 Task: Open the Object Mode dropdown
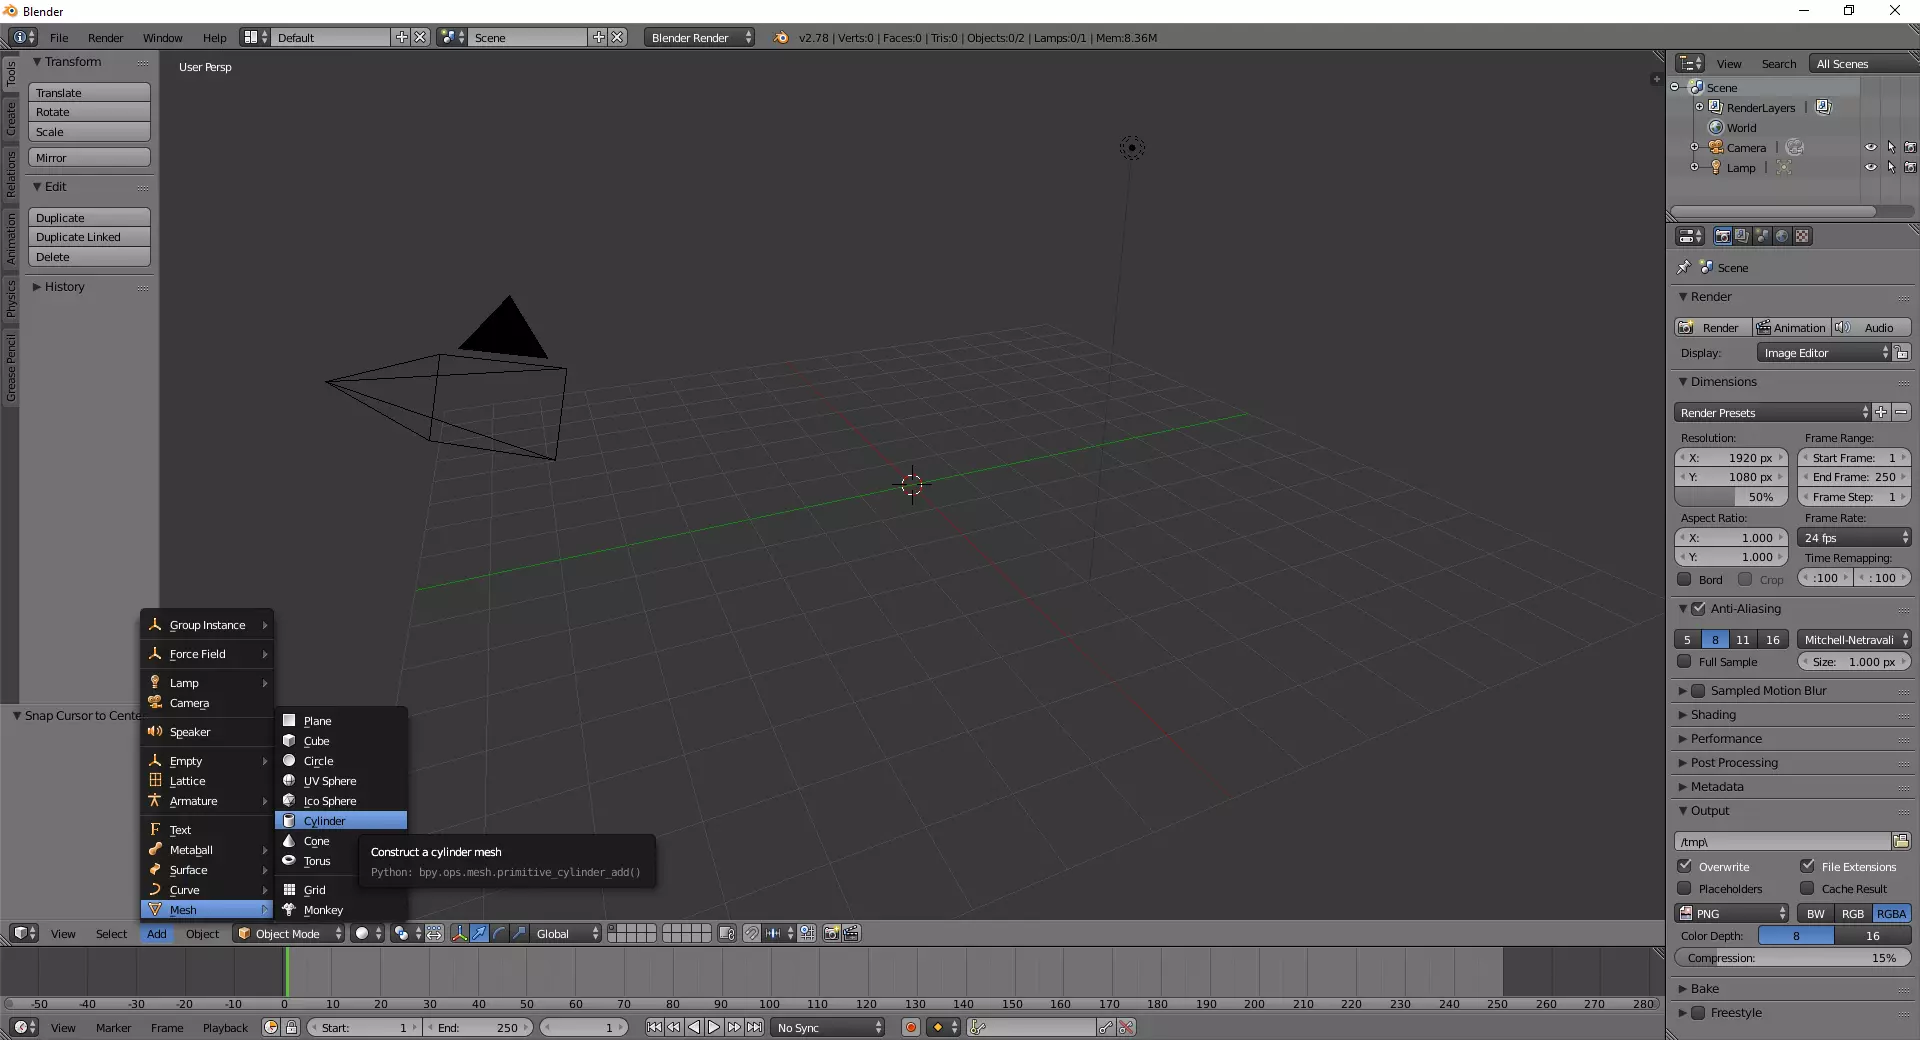pyautogui.click(x=289, y=933)
